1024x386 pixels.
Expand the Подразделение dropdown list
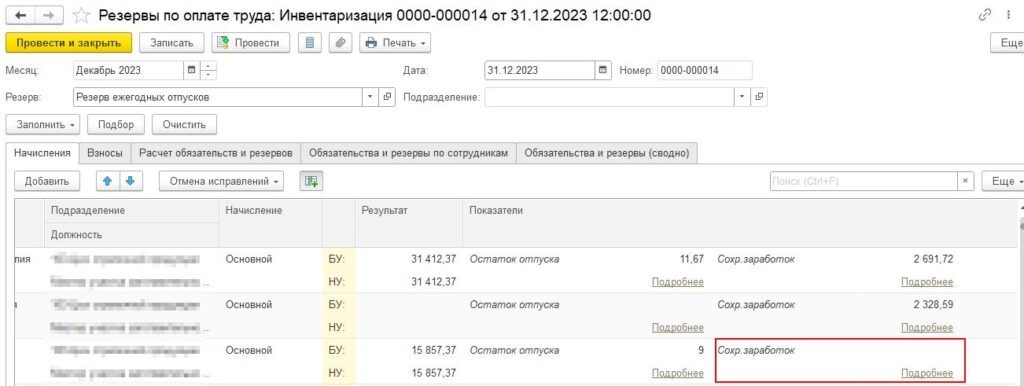click(743, 97)
